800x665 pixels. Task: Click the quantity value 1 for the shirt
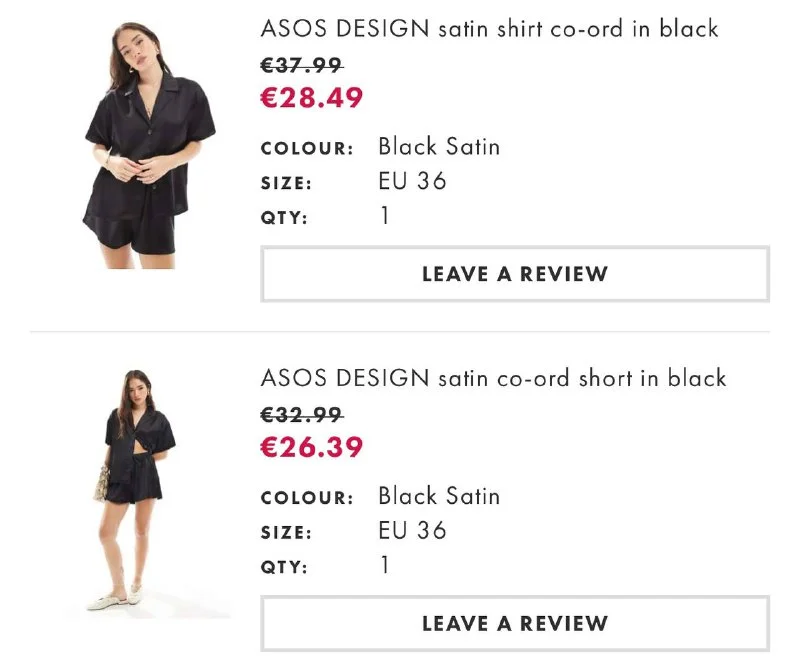[x=385, y=216]
